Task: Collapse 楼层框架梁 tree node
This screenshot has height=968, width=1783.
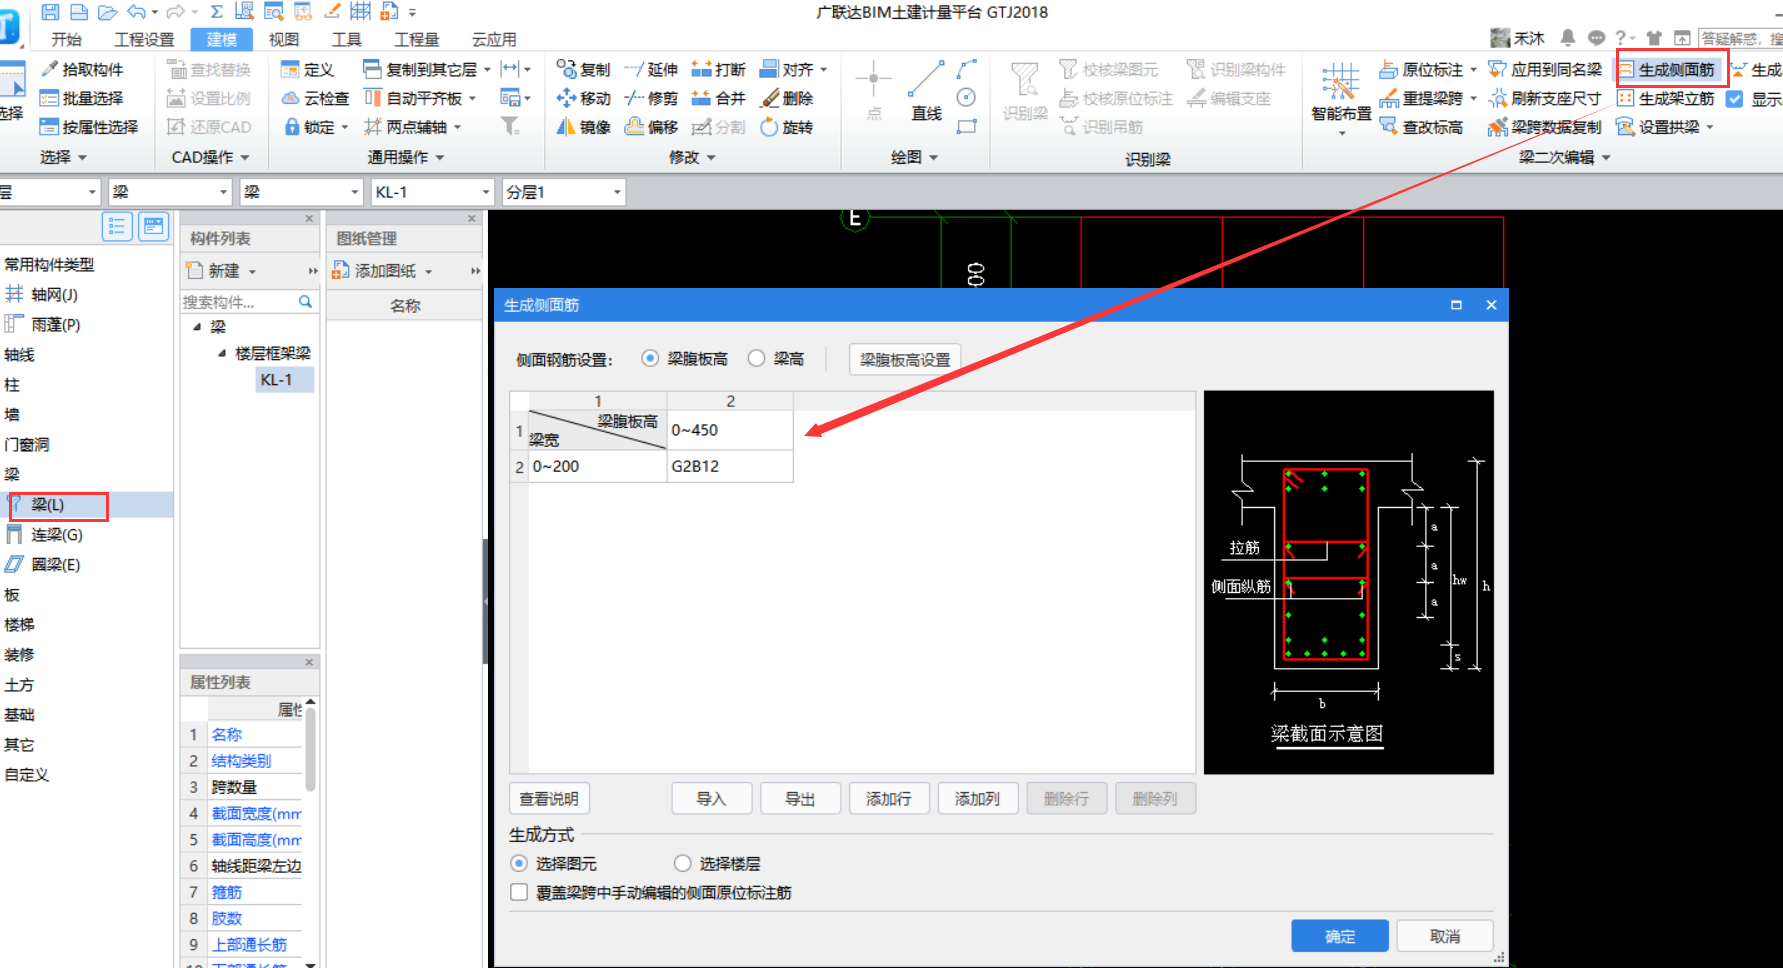Action: point(222,353)
